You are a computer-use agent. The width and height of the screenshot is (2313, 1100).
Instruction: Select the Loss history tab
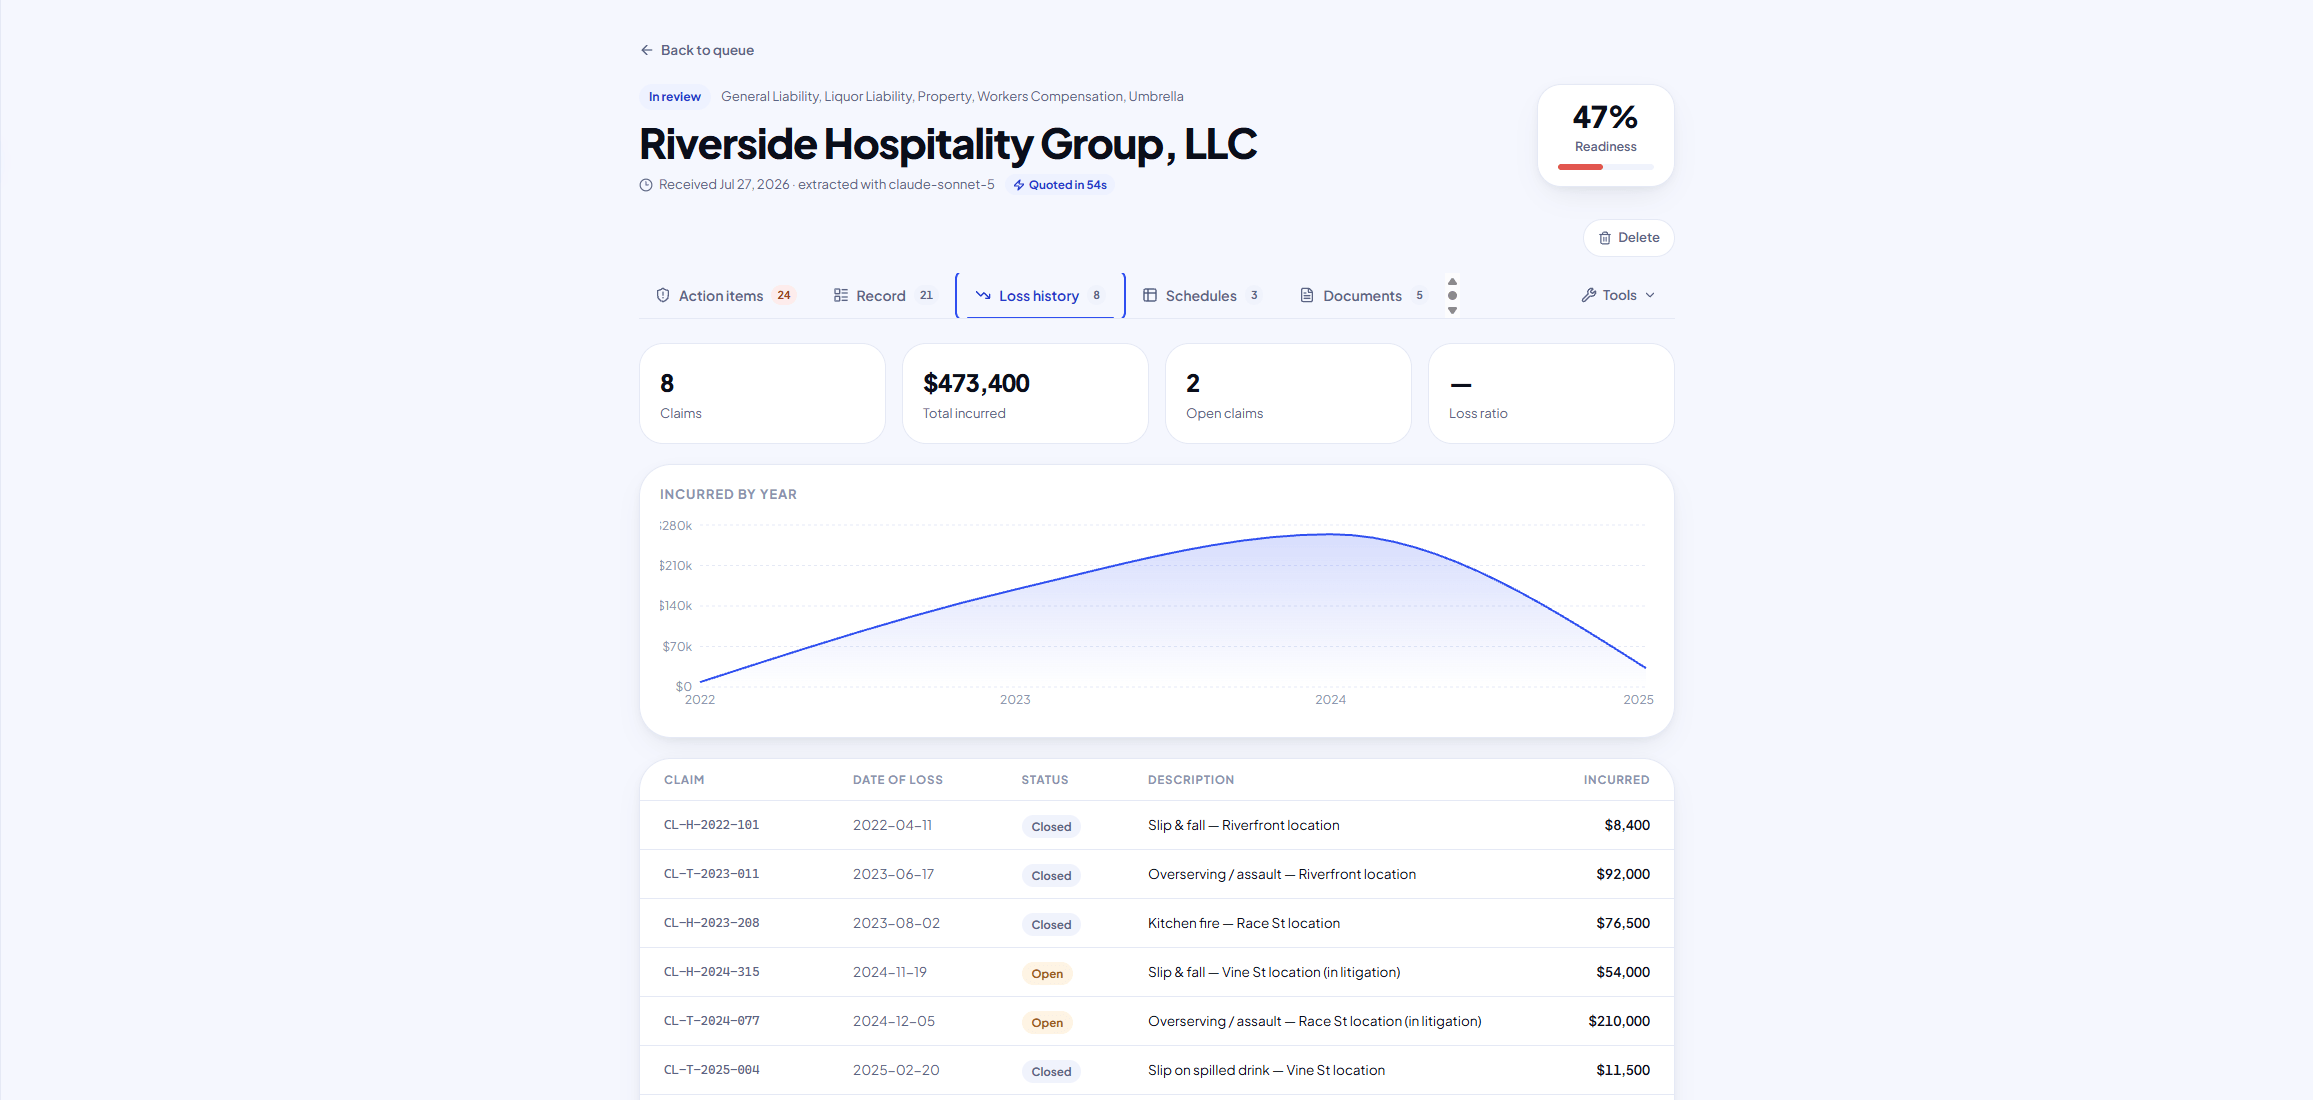[1040, 296]
